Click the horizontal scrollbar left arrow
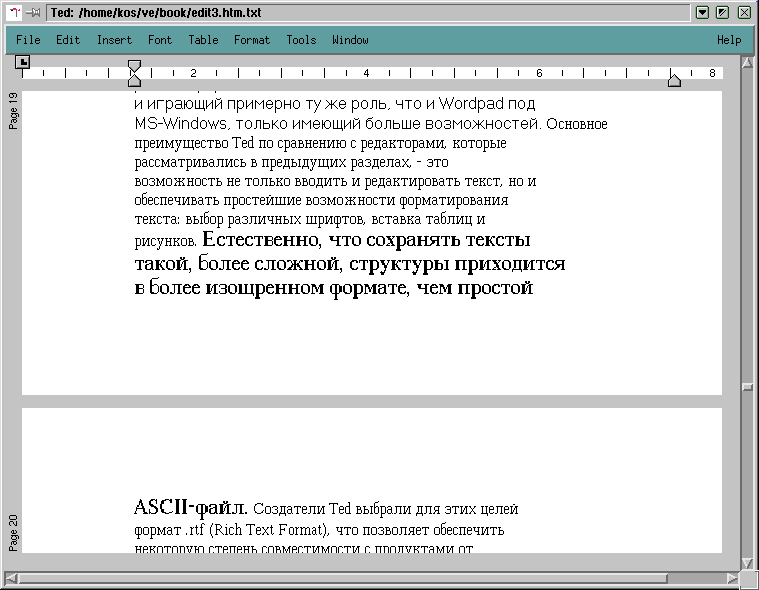Viewport: 759px width, 590px height. (x=11, y=578)
